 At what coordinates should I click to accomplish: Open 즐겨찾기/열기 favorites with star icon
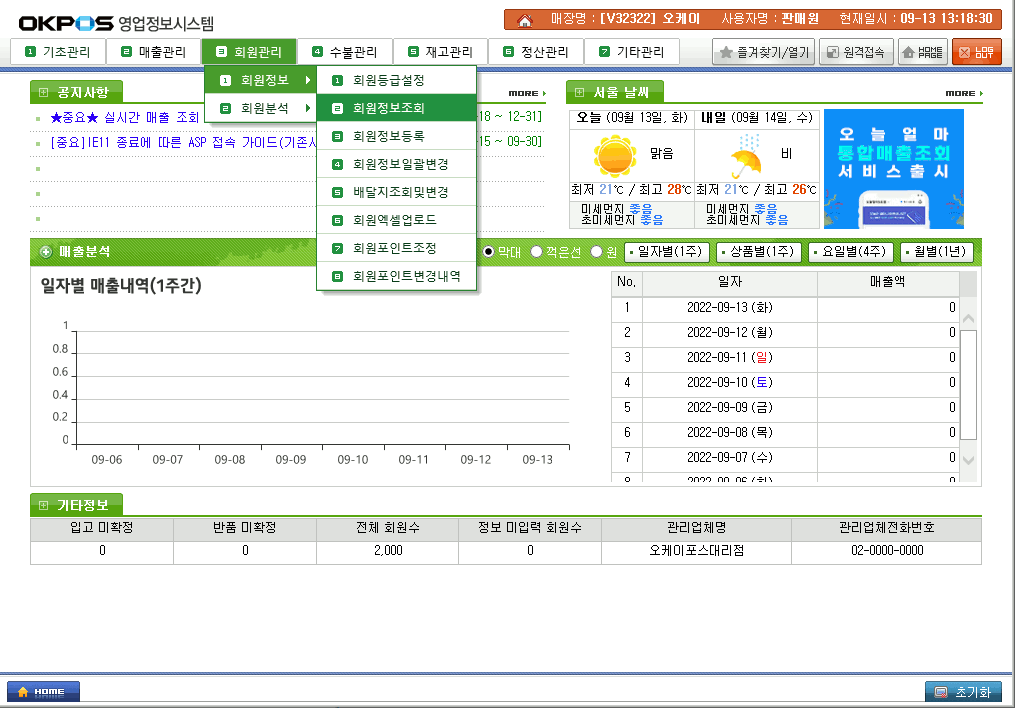[x=763, y=52]
